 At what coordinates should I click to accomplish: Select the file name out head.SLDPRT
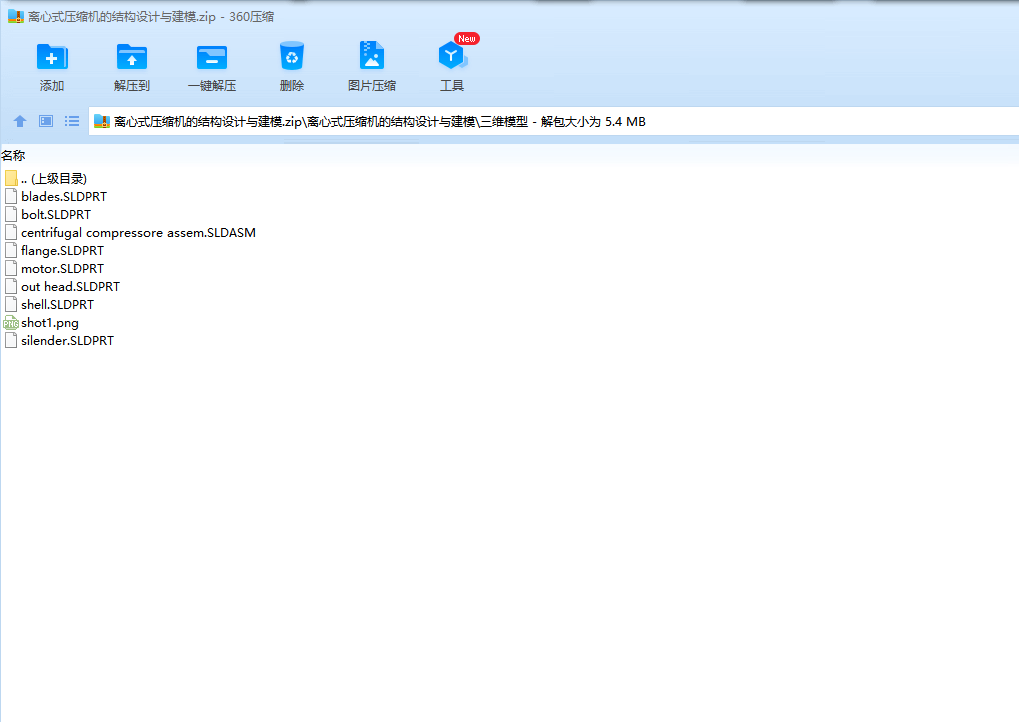pos(70,287)
